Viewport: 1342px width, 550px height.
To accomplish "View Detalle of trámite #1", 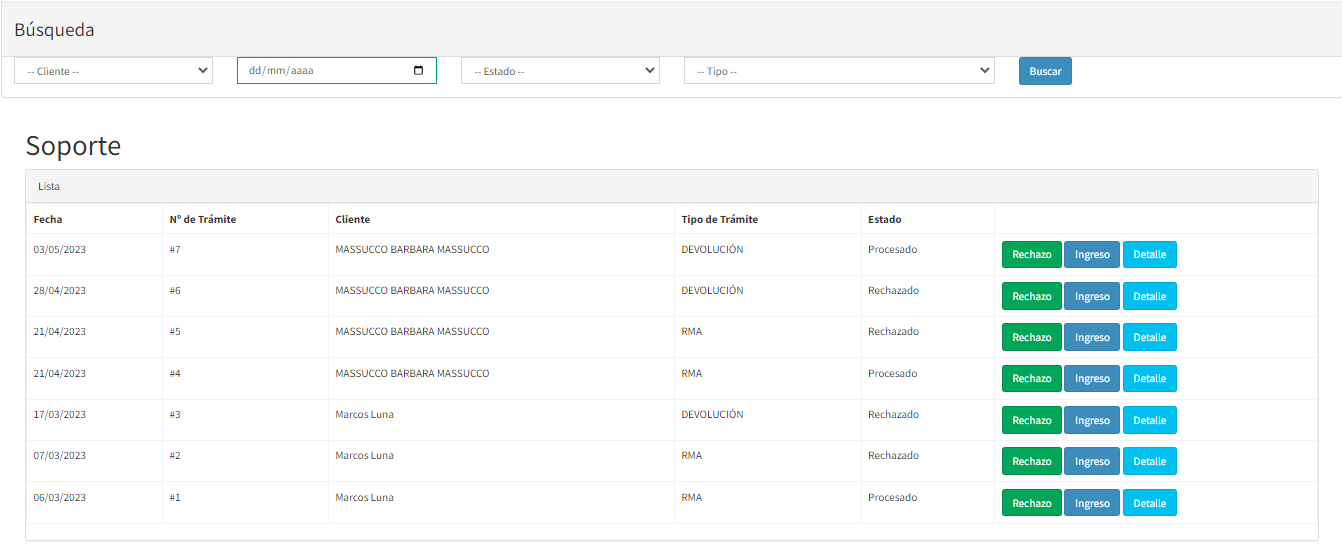I will 1149,503.
